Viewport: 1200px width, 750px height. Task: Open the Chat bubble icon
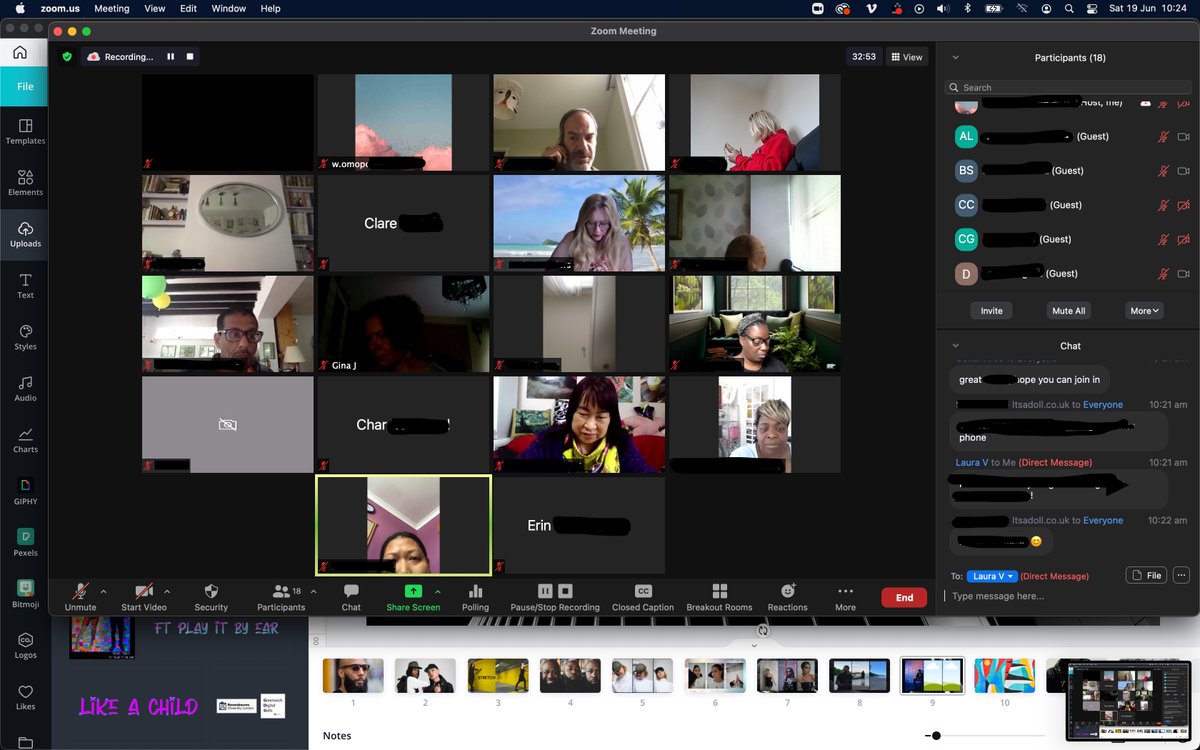pyautogui.click(x=351, y=591)
